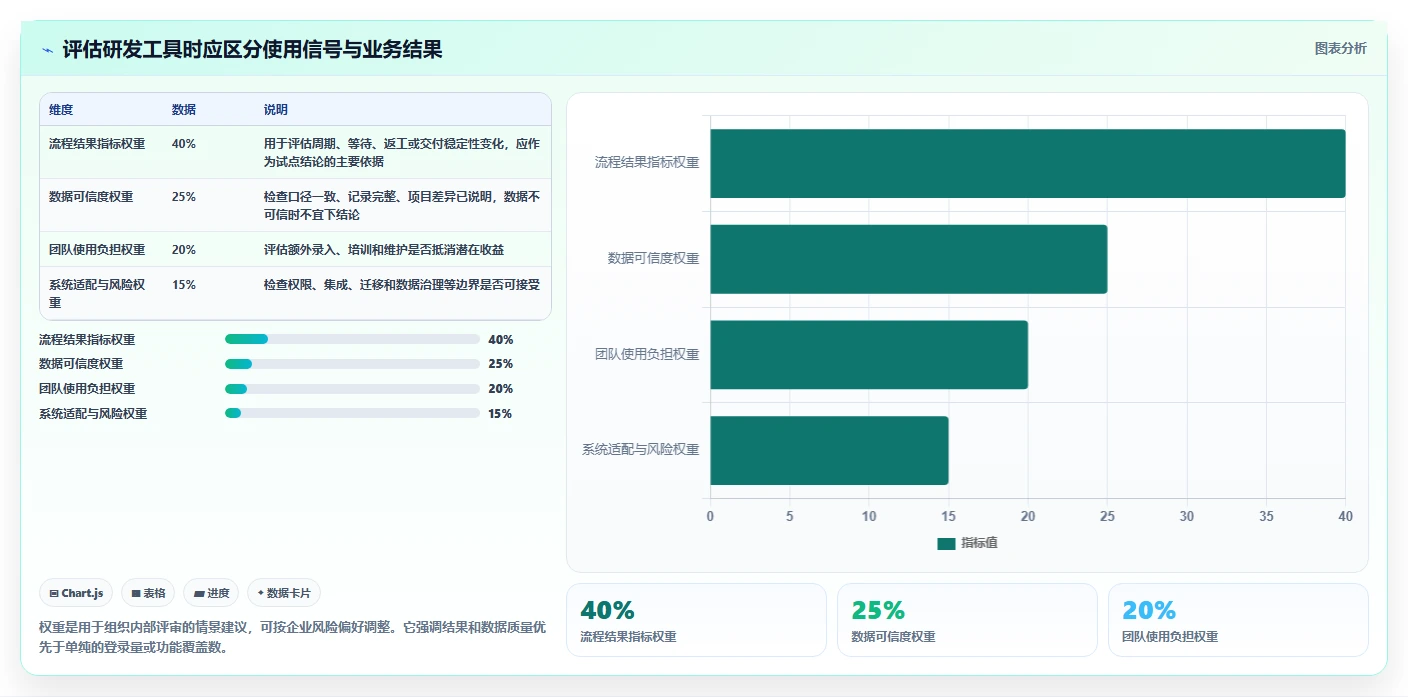1408x697 pixels.
Task: Click the 25% value beside the progress bar
Action: click(x=500, y=364)
